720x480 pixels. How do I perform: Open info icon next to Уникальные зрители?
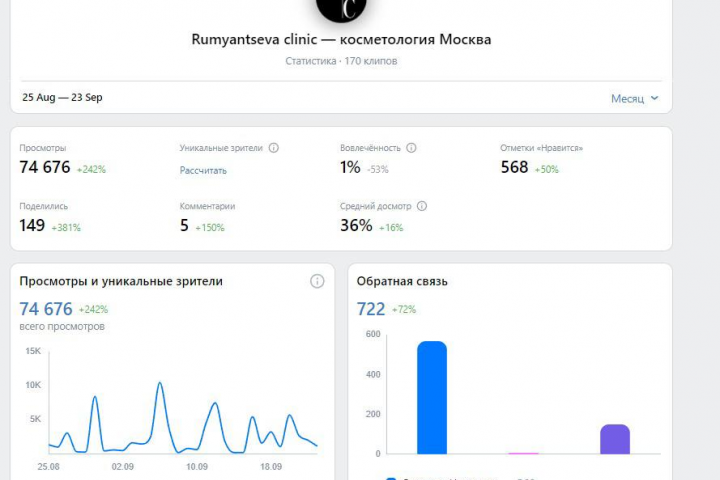(274, 148)
